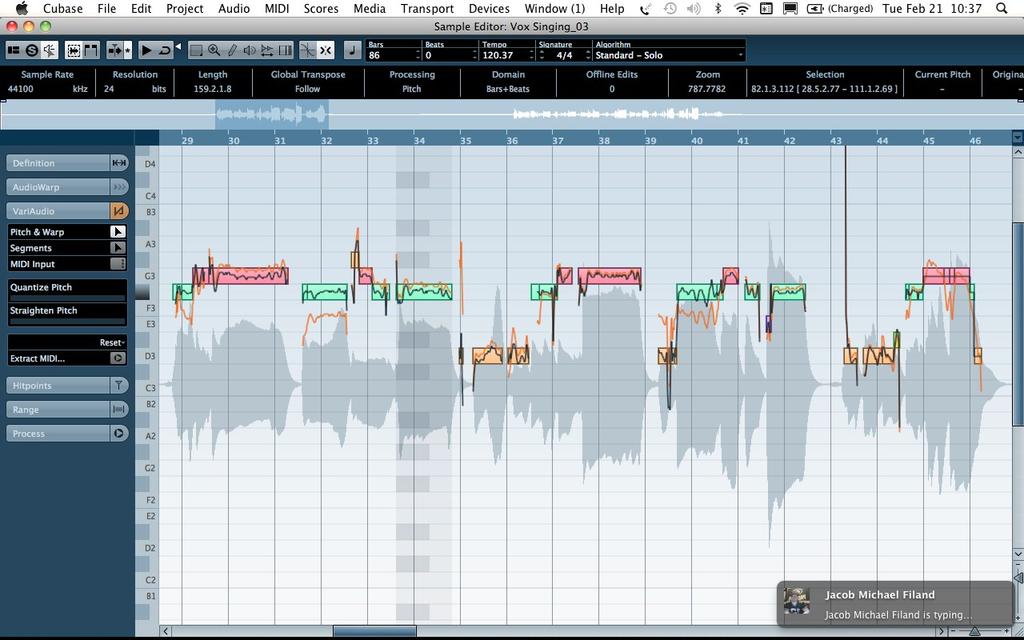Click the Definition tab's arrows icon
The width and height of the screenshot is (1024, 640).
pos(119,163)
